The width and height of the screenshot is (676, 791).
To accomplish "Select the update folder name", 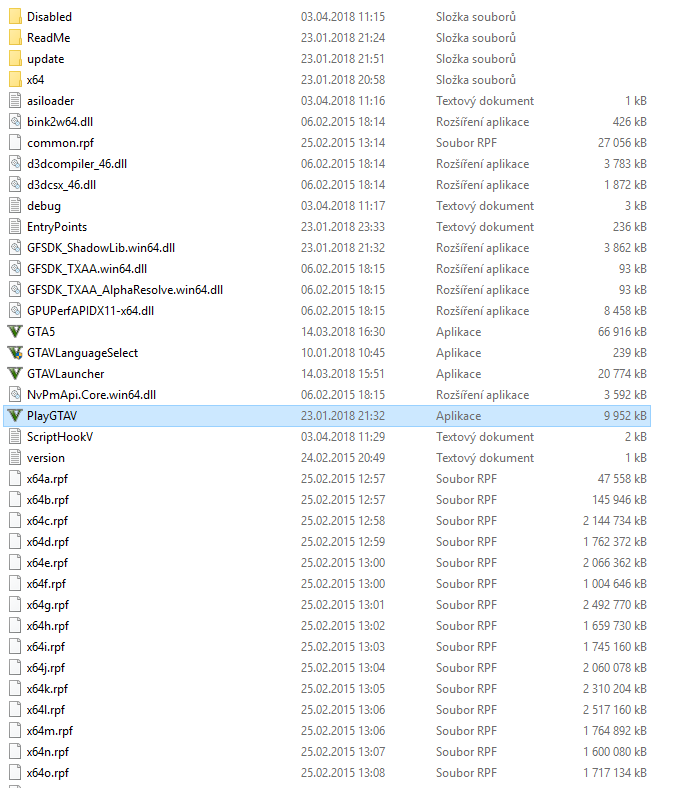I will pos(45,59).
